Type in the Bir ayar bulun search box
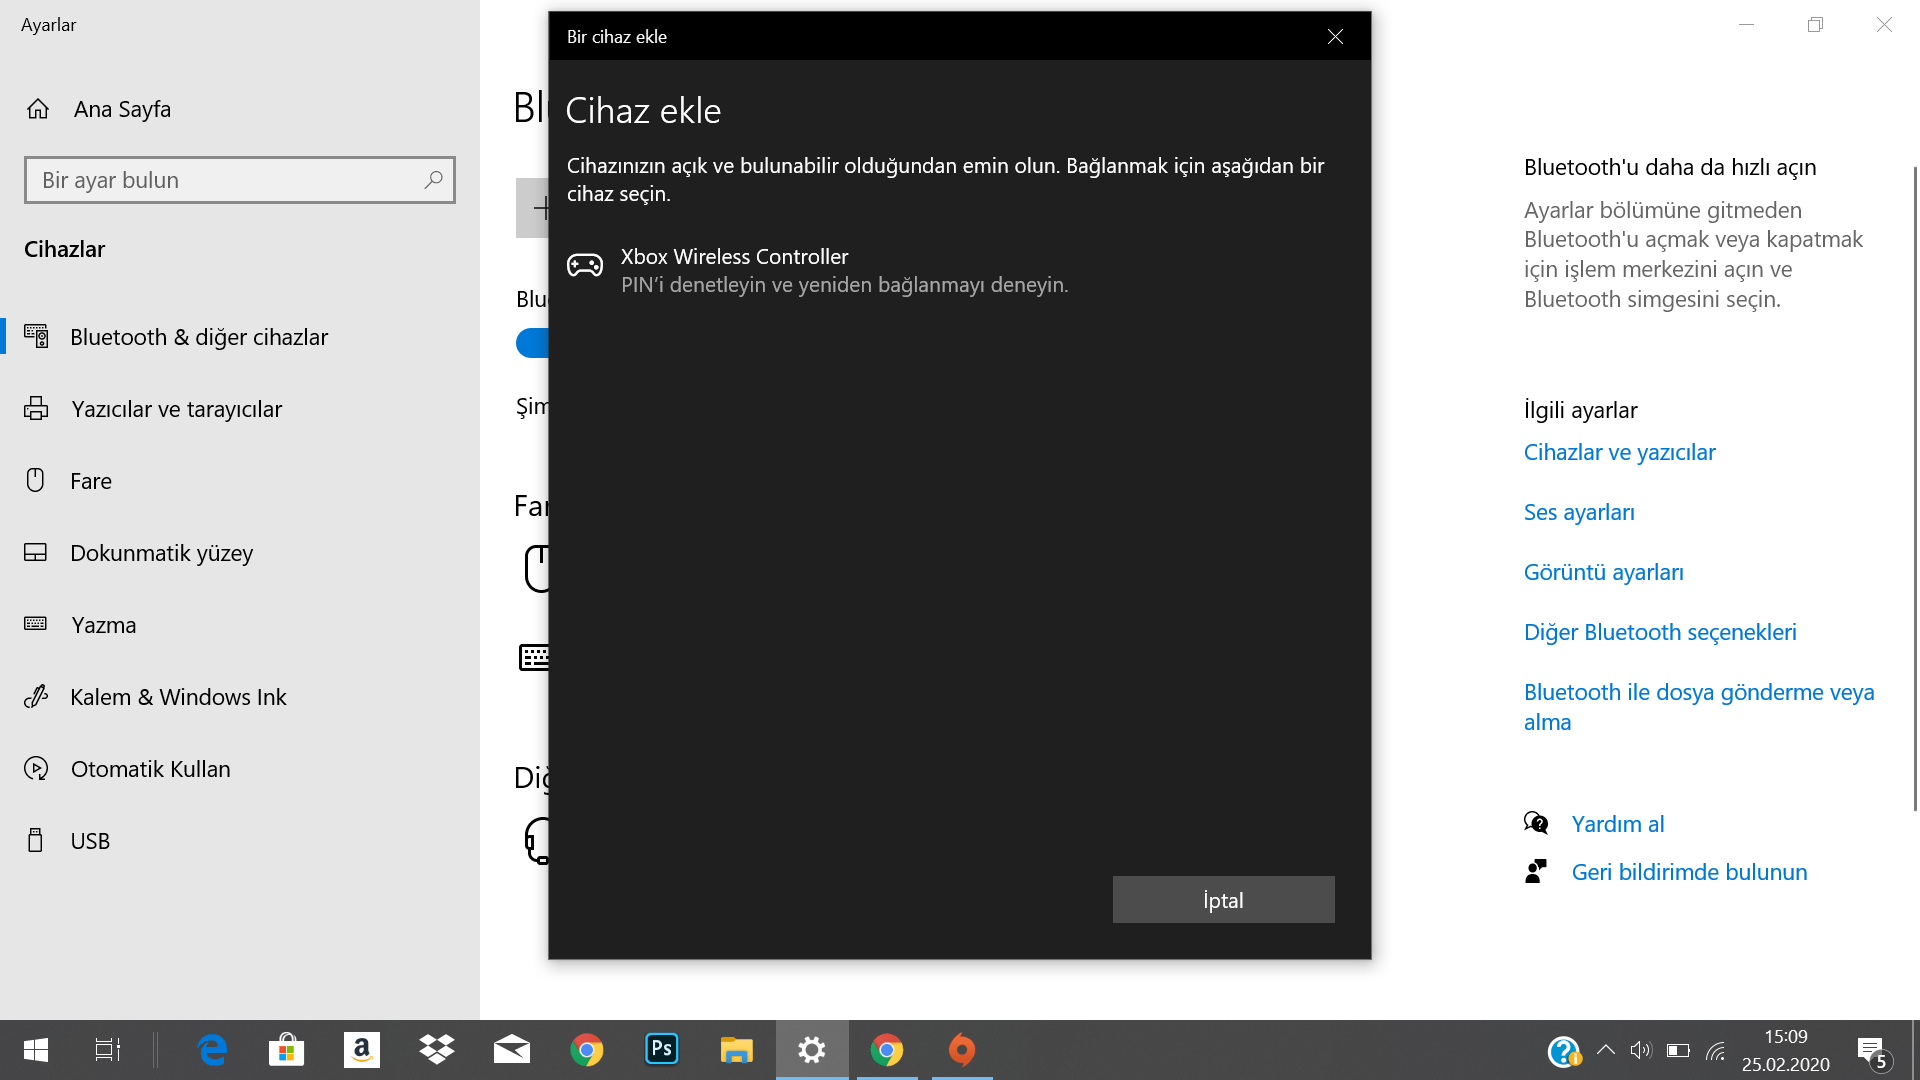 point(225,180)
